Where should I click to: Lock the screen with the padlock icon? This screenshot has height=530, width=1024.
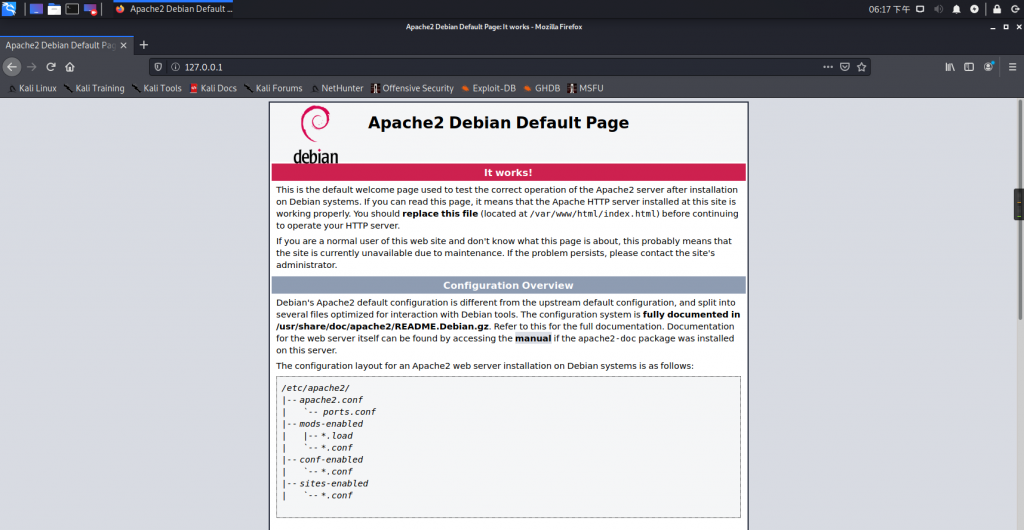pyautogui.click(x=997, y=9)
